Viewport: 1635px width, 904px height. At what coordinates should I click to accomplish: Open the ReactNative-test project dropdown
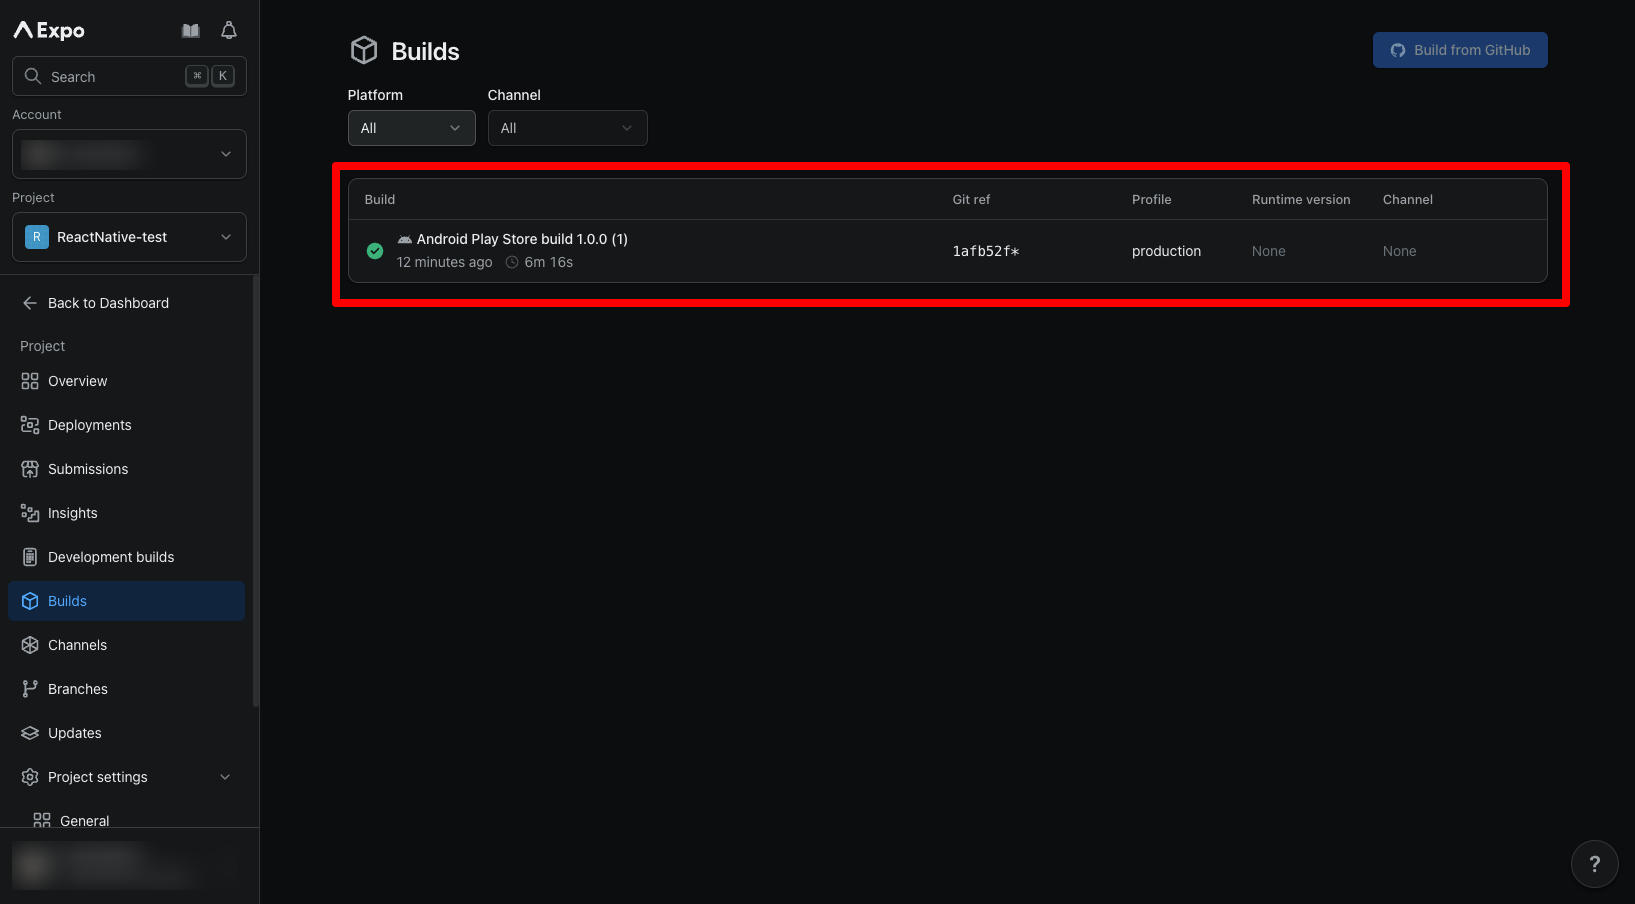pyautogui.click(x=129, y=237)
